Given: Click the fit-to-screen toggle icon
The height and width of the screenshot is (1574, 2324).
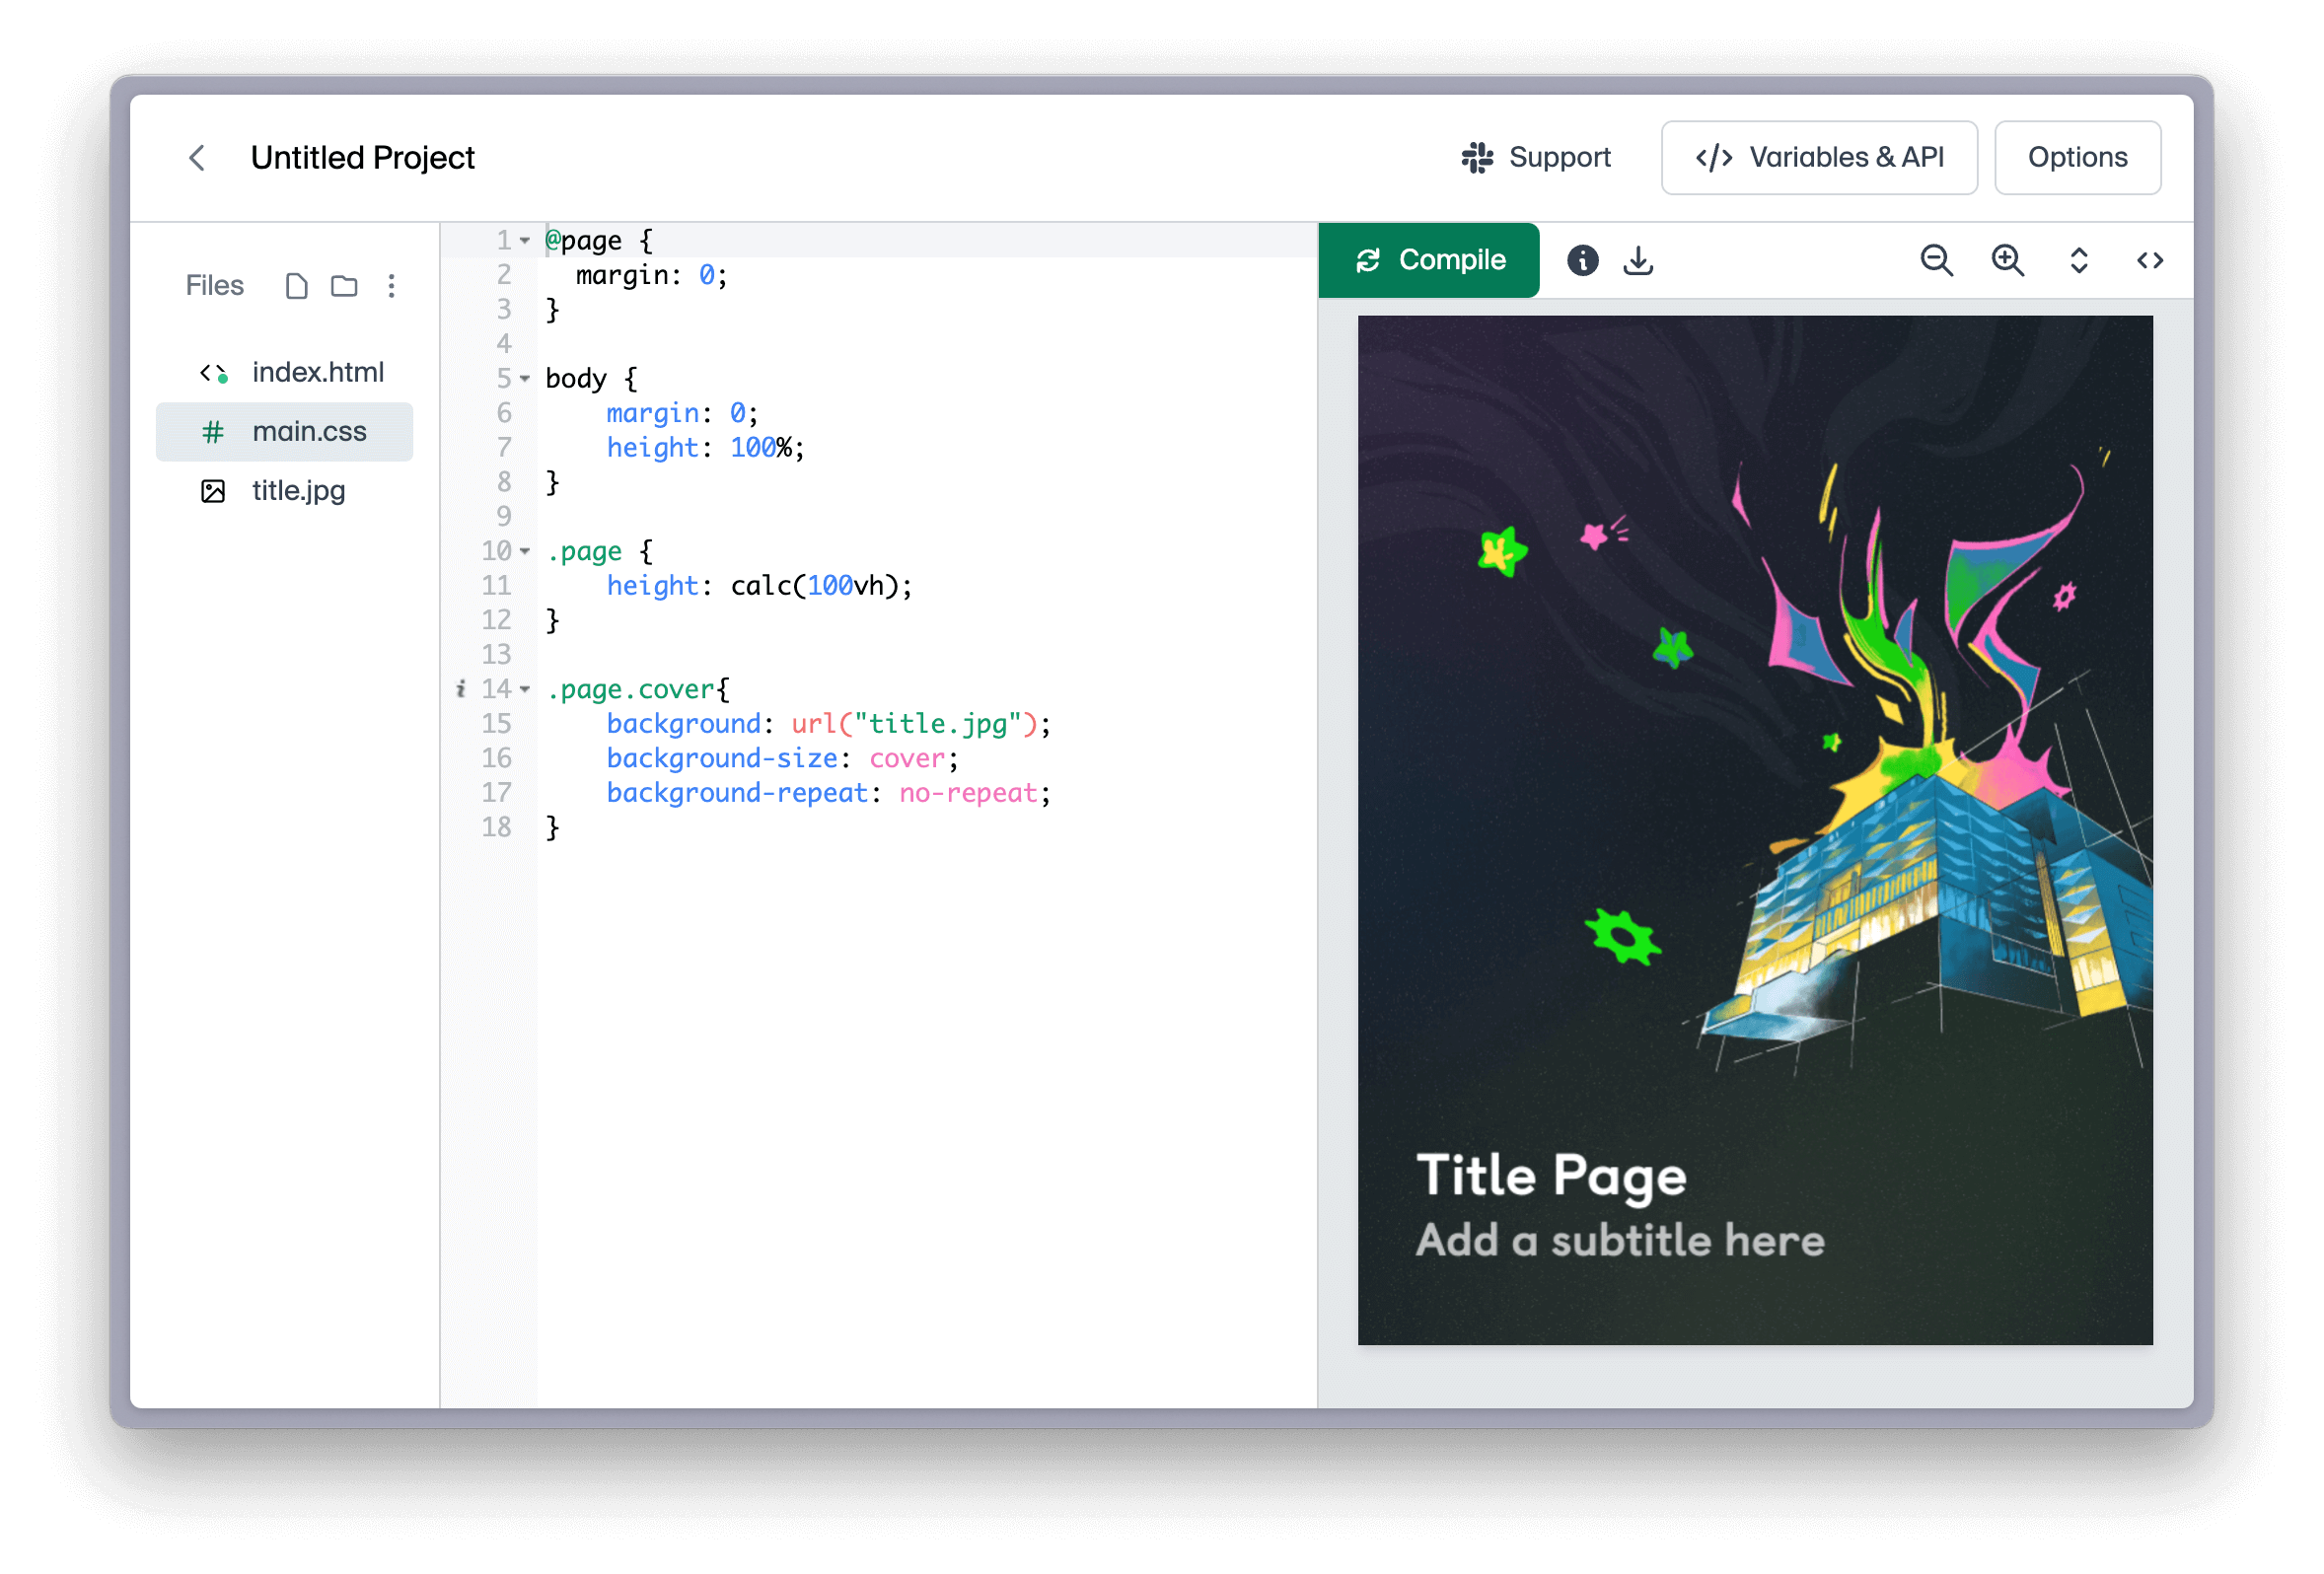Looking at the screenshot, I should (2079, 261).
